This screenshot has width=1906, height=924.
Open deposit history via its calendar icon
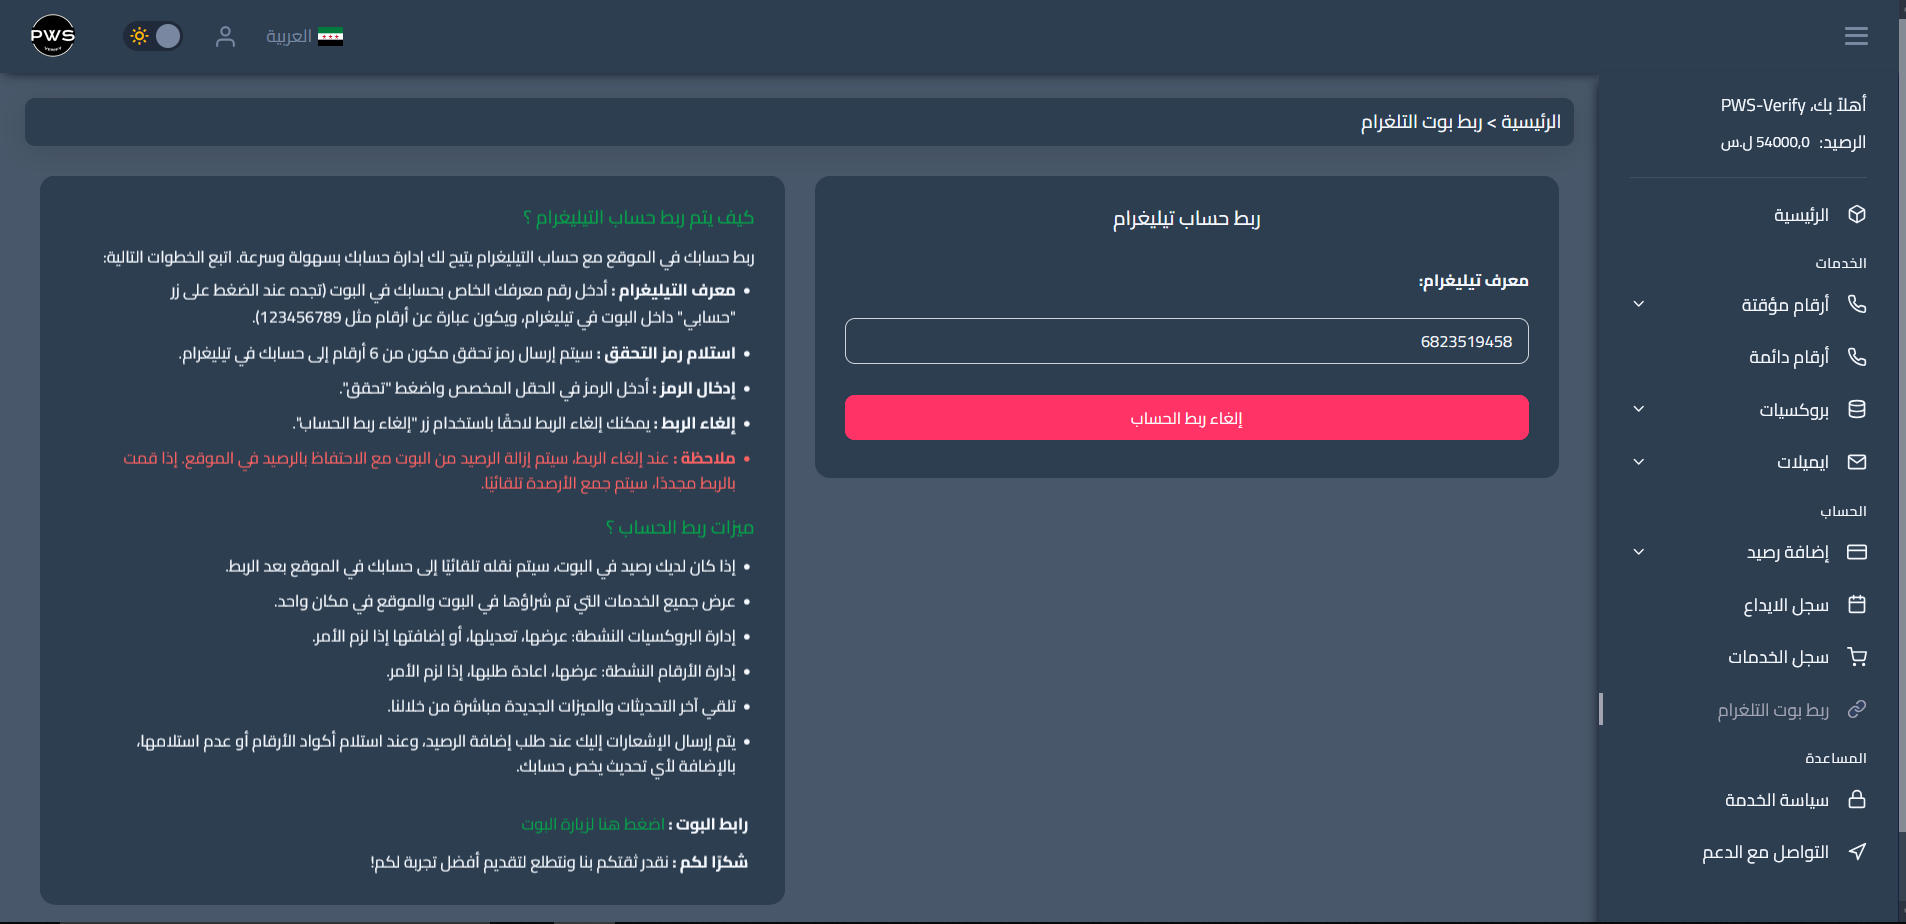(1857, 604)
